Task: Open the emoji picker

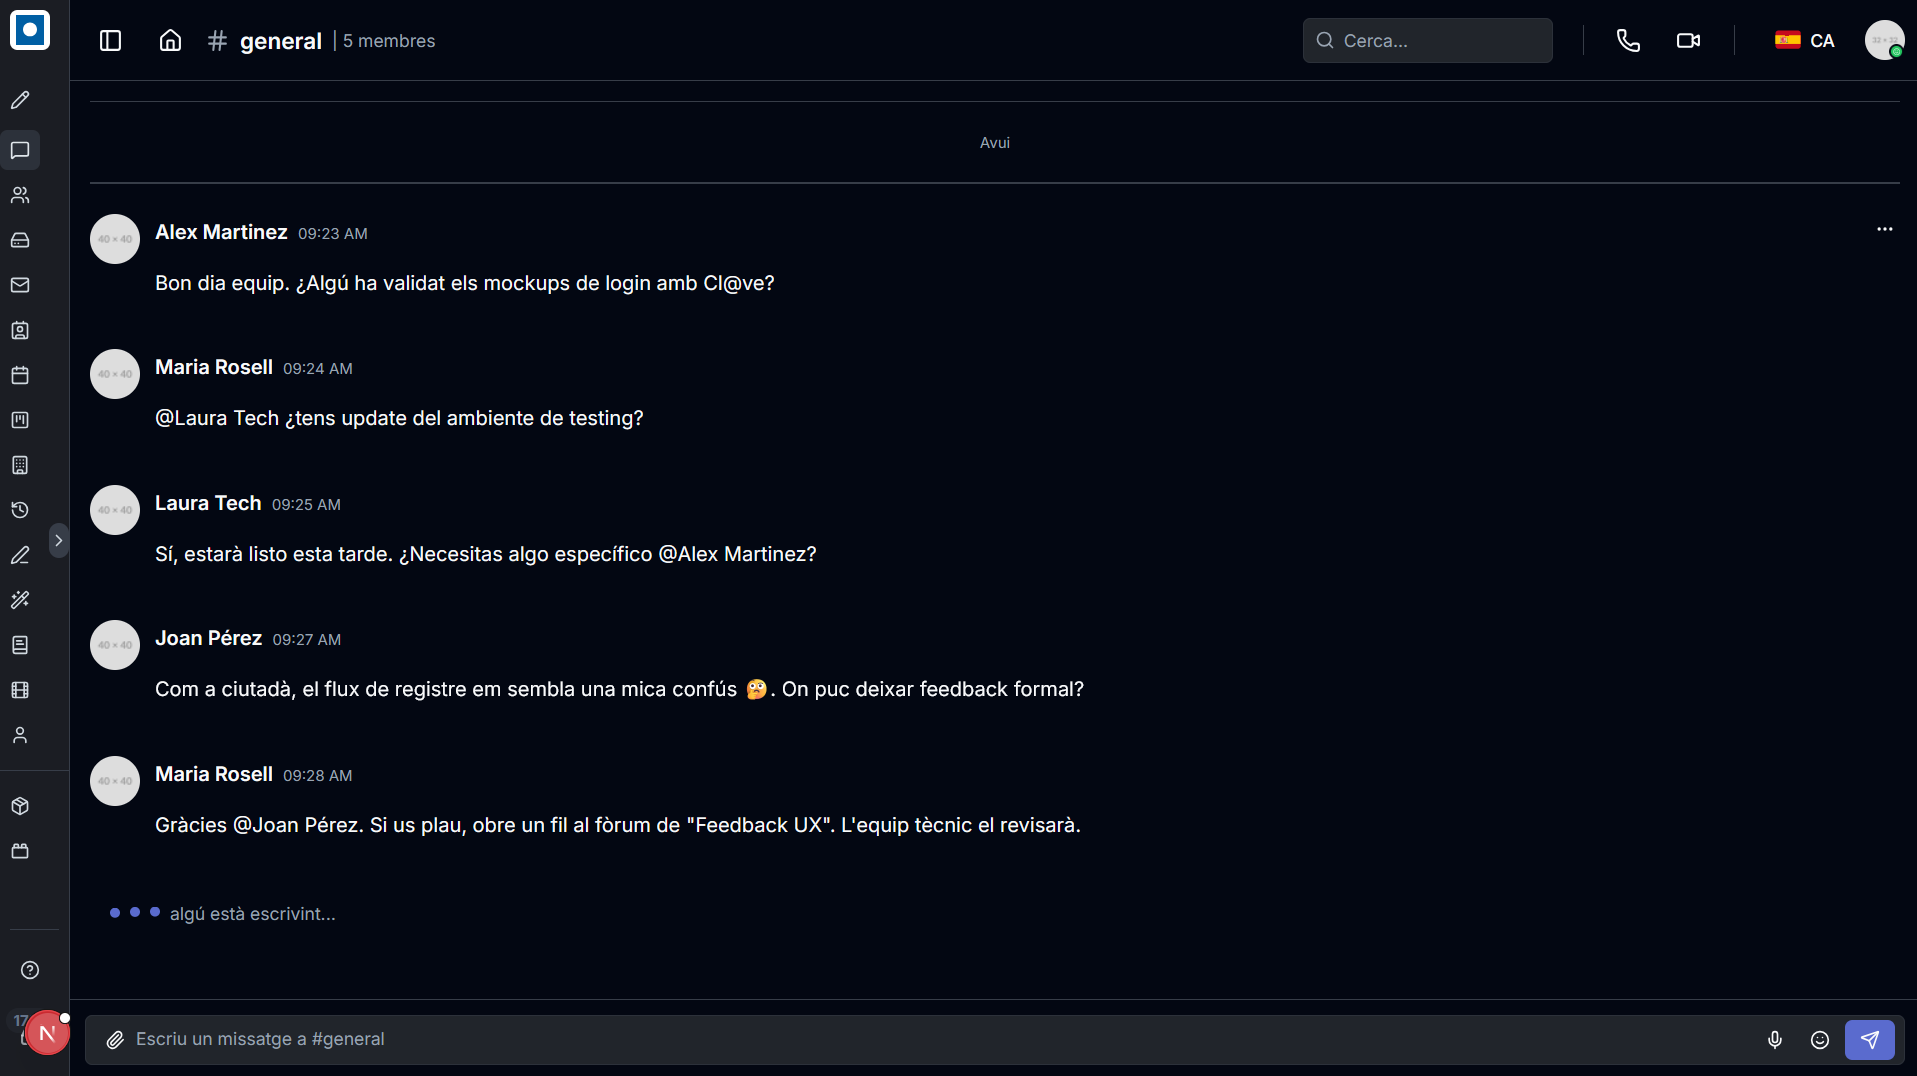Action: (x=1820, y=1040)
